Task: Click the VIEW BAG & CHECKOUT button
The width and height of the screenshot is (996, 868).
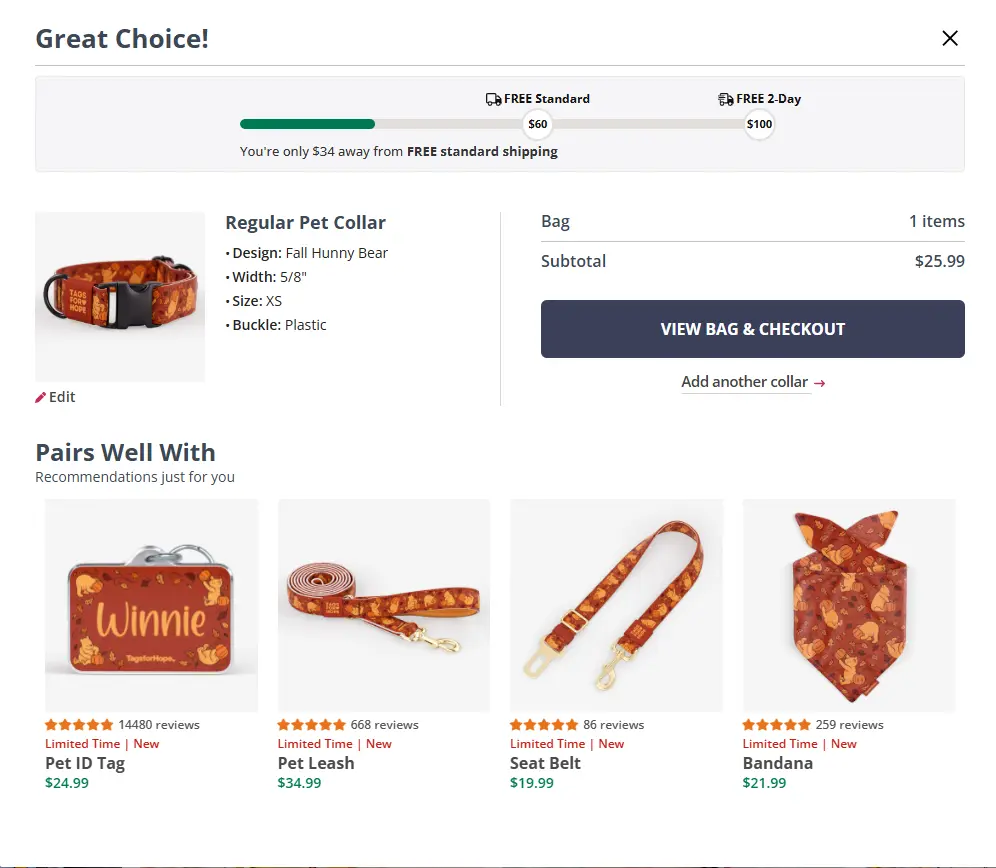Action: pos(752,329)
